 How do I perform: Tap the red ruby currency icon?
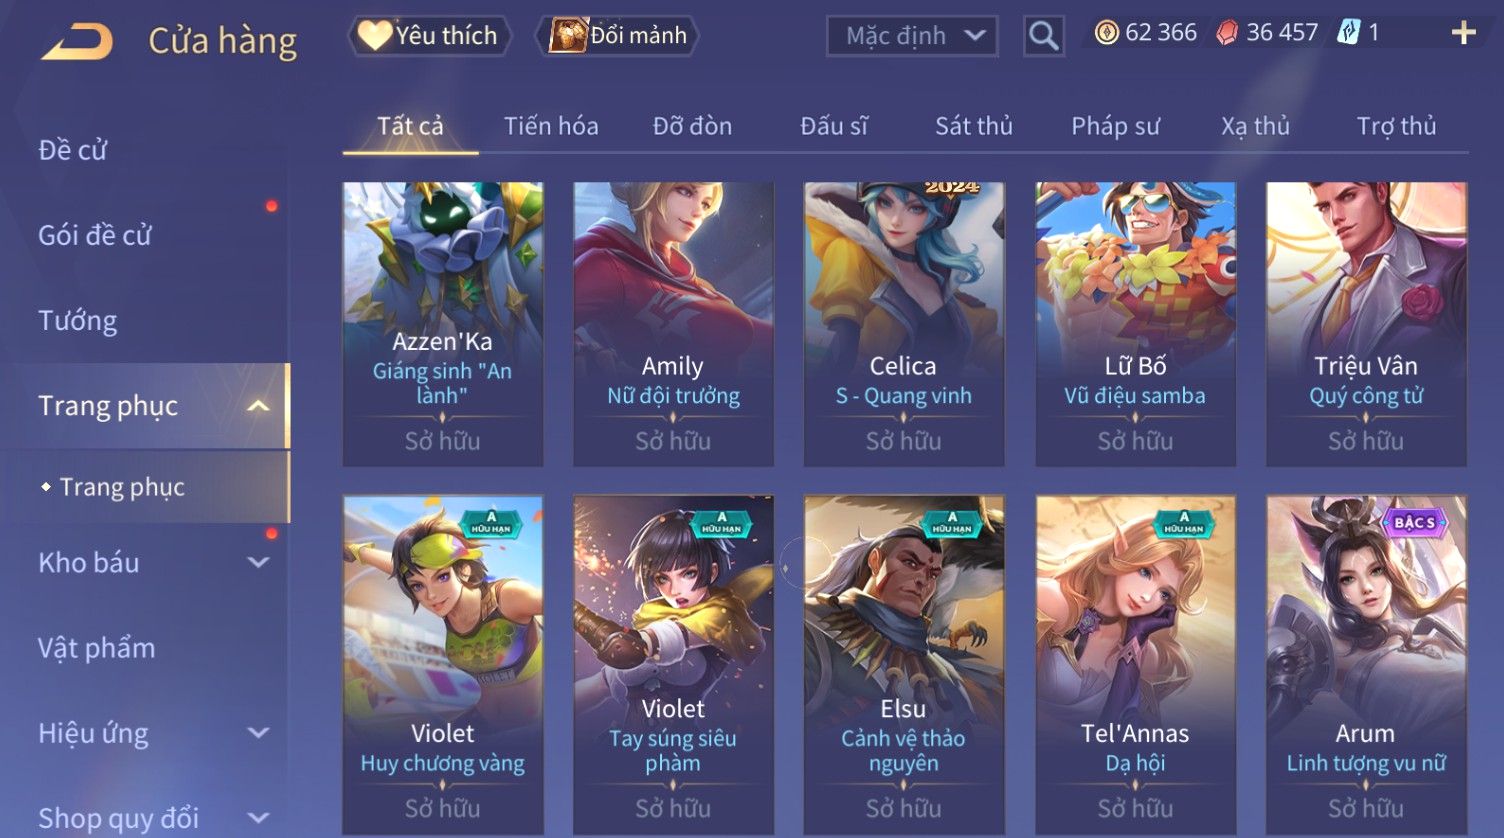pyautogui.click(x=1227, y=33)
